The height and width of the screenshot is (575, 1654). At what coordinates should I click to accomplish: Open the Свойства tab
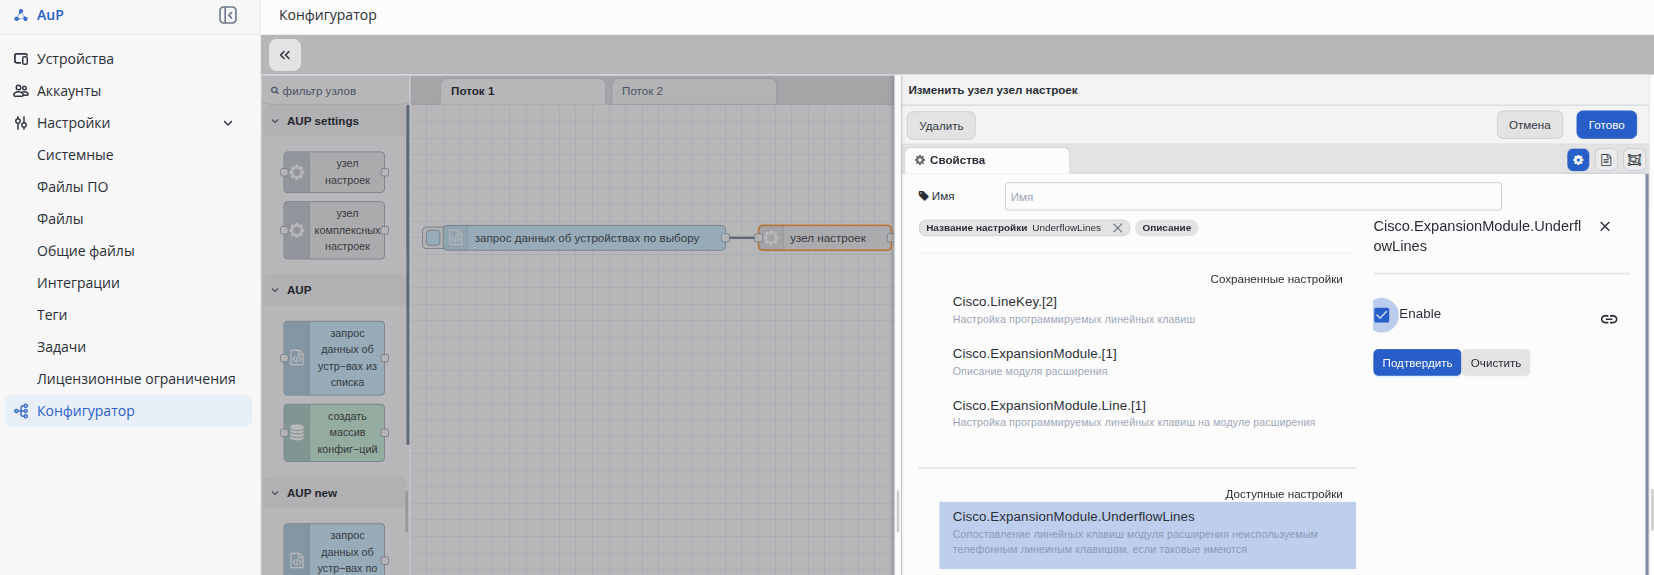987,160
